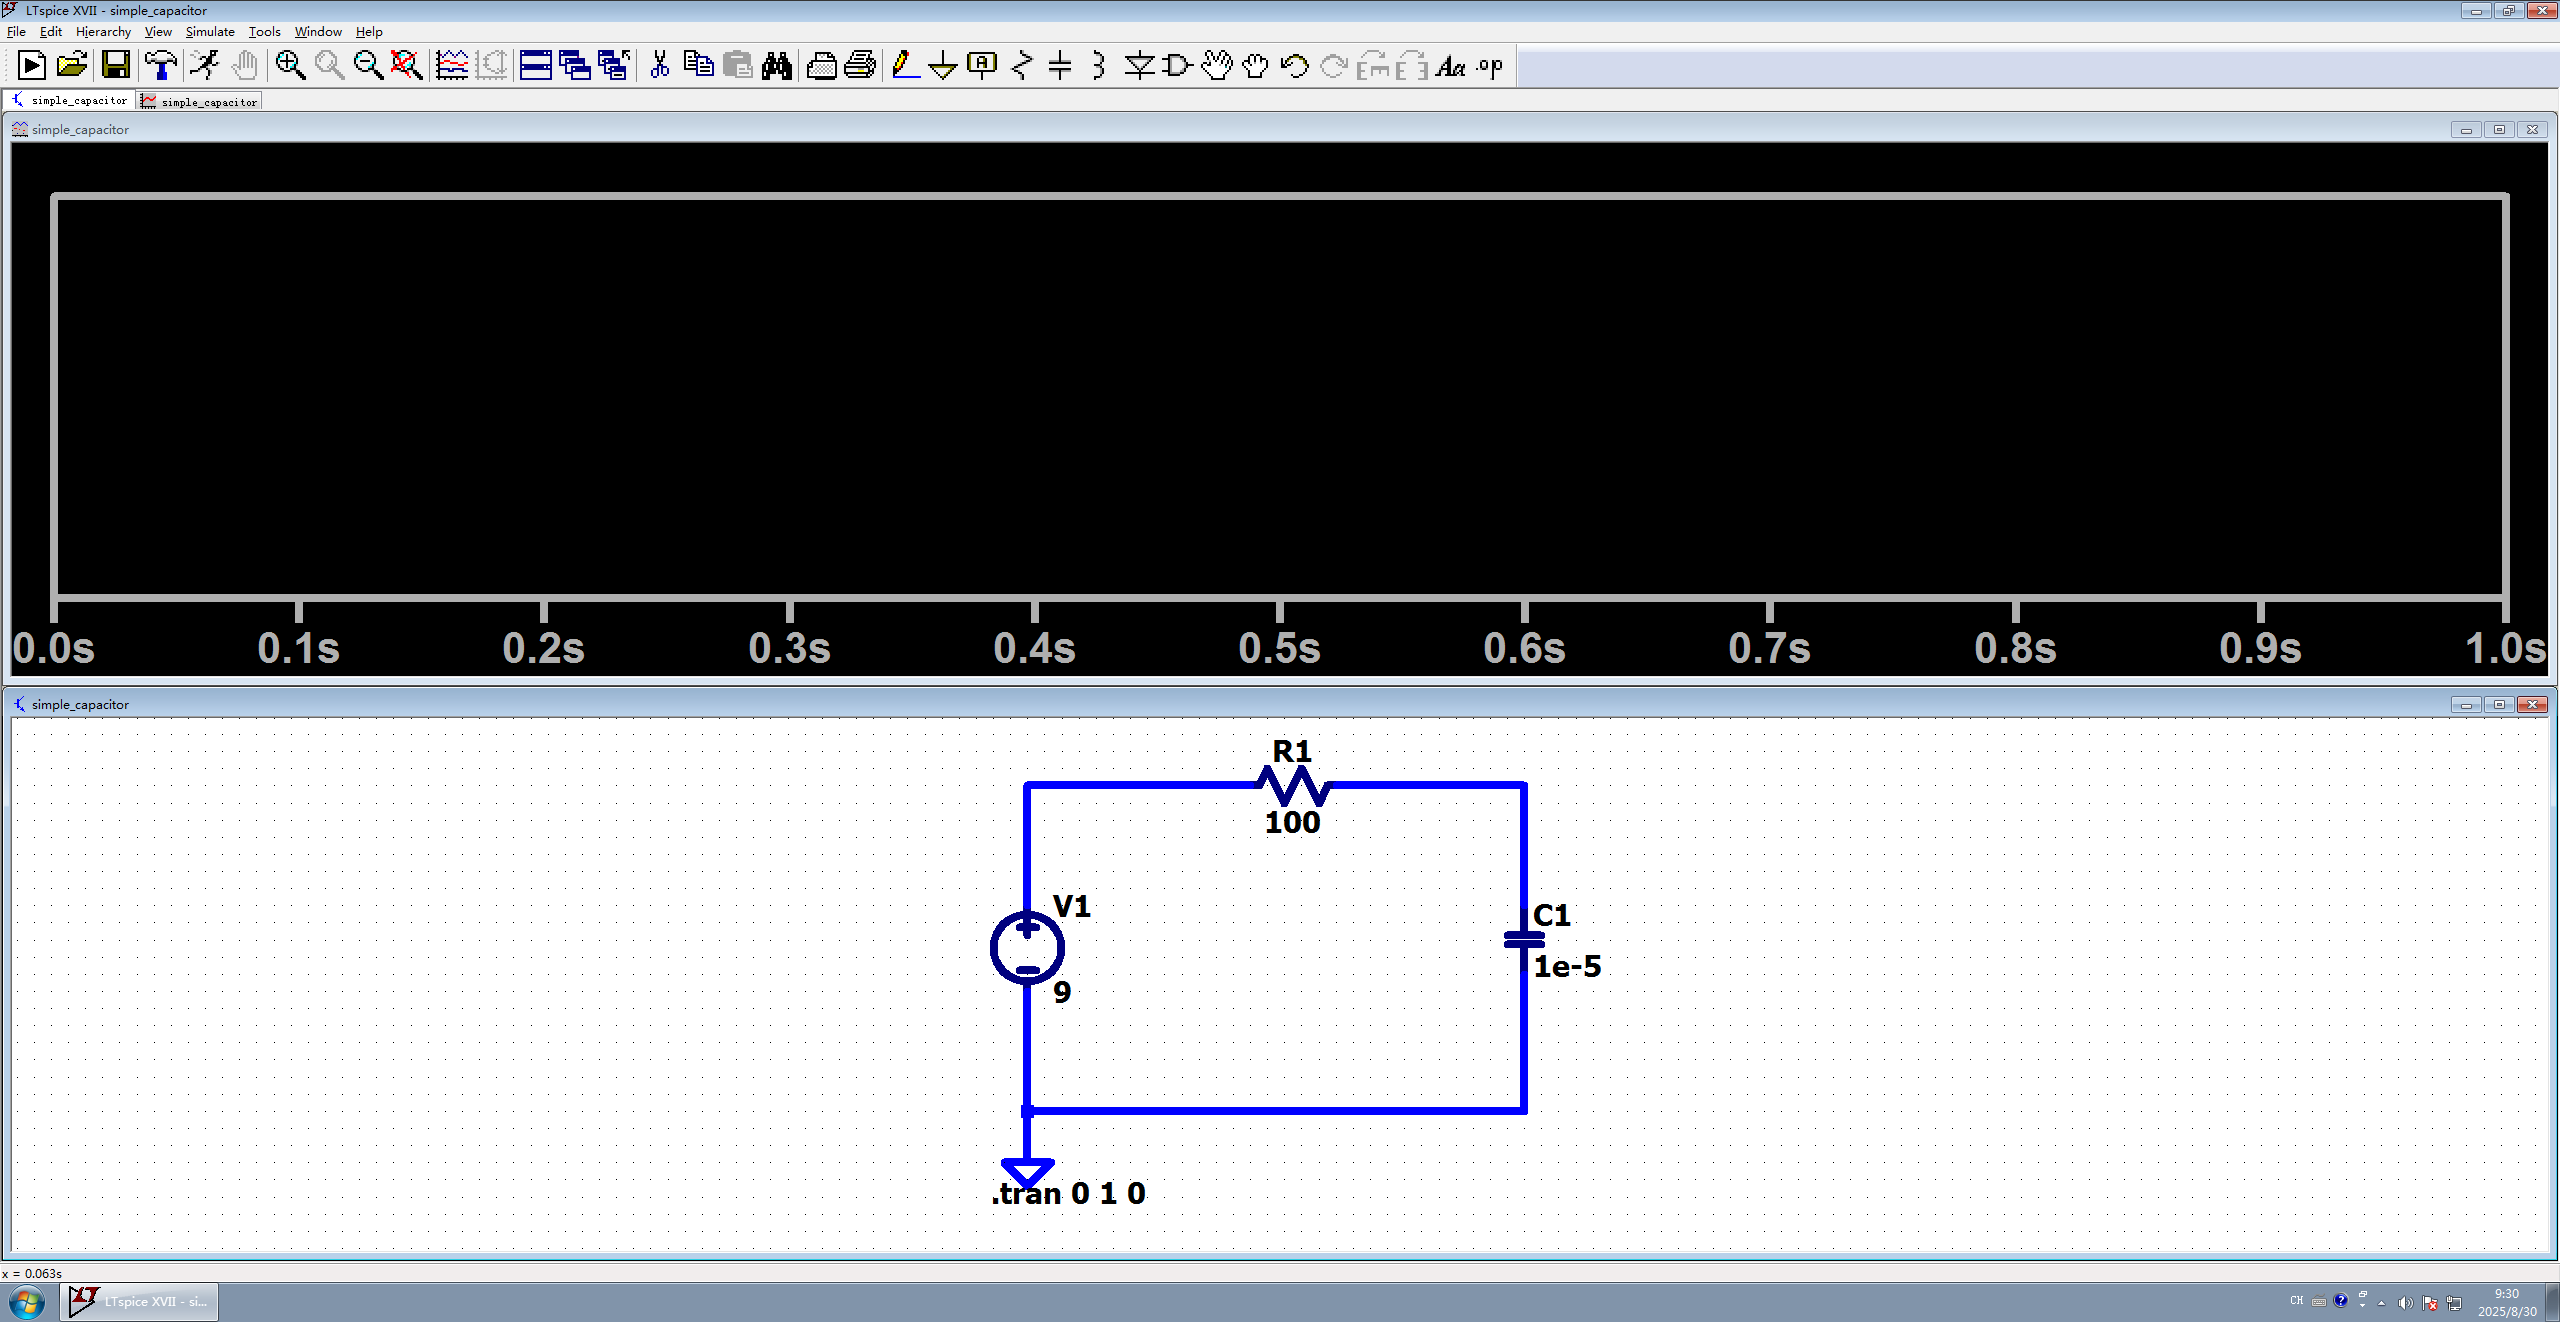
Task: Switch to the waveform simple_capacitor tab
Action: click(200, 102)
